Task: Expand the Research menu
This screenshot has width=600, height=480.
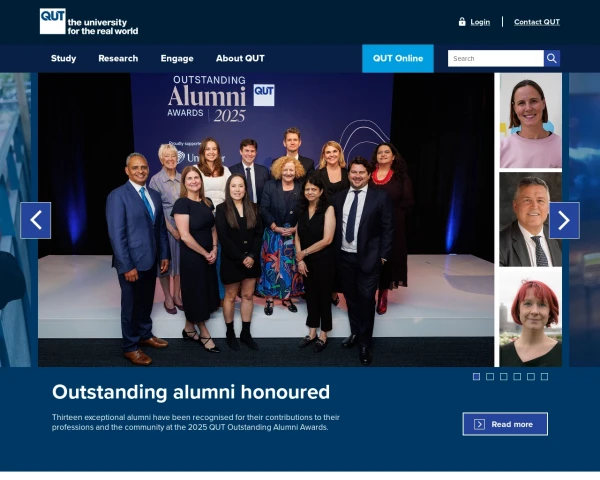Action: pos(118,58)
